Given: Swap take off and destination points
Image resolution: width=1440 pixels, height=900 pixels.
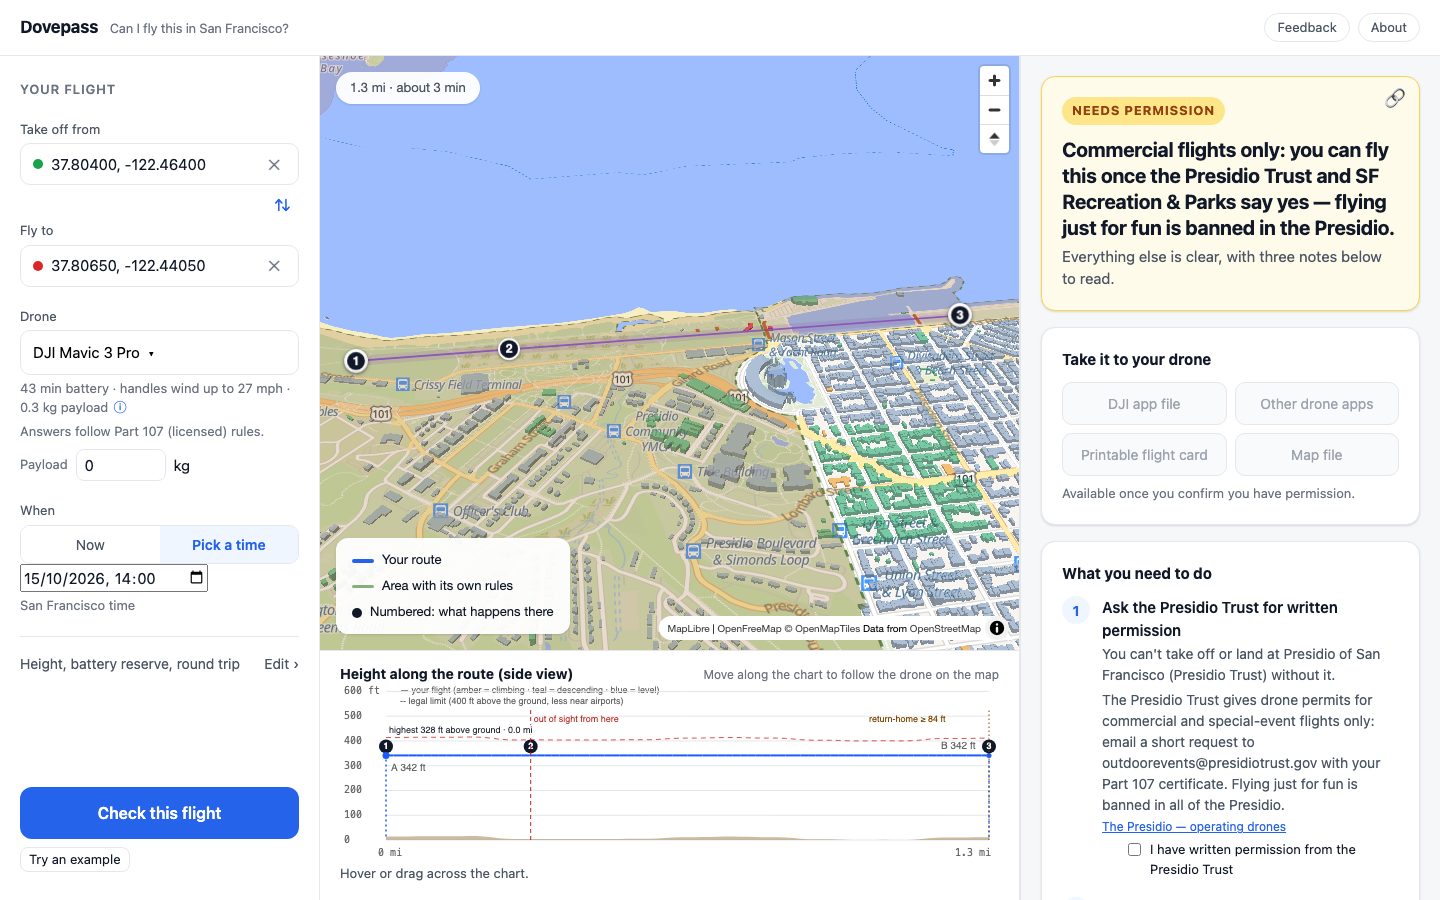Looking at the screenshot, I should tap(282, 205).
